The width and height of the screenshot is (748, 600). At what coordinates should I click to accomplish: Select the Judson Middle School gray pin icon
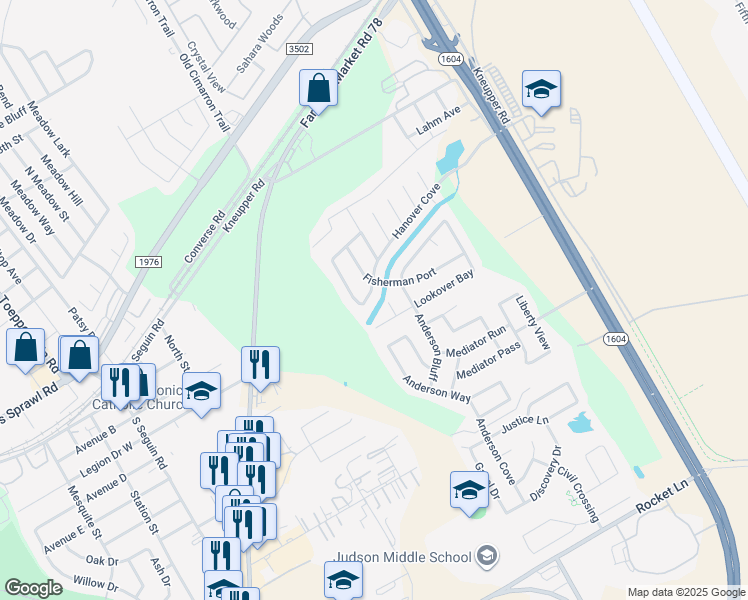click(x=487, y=556)
